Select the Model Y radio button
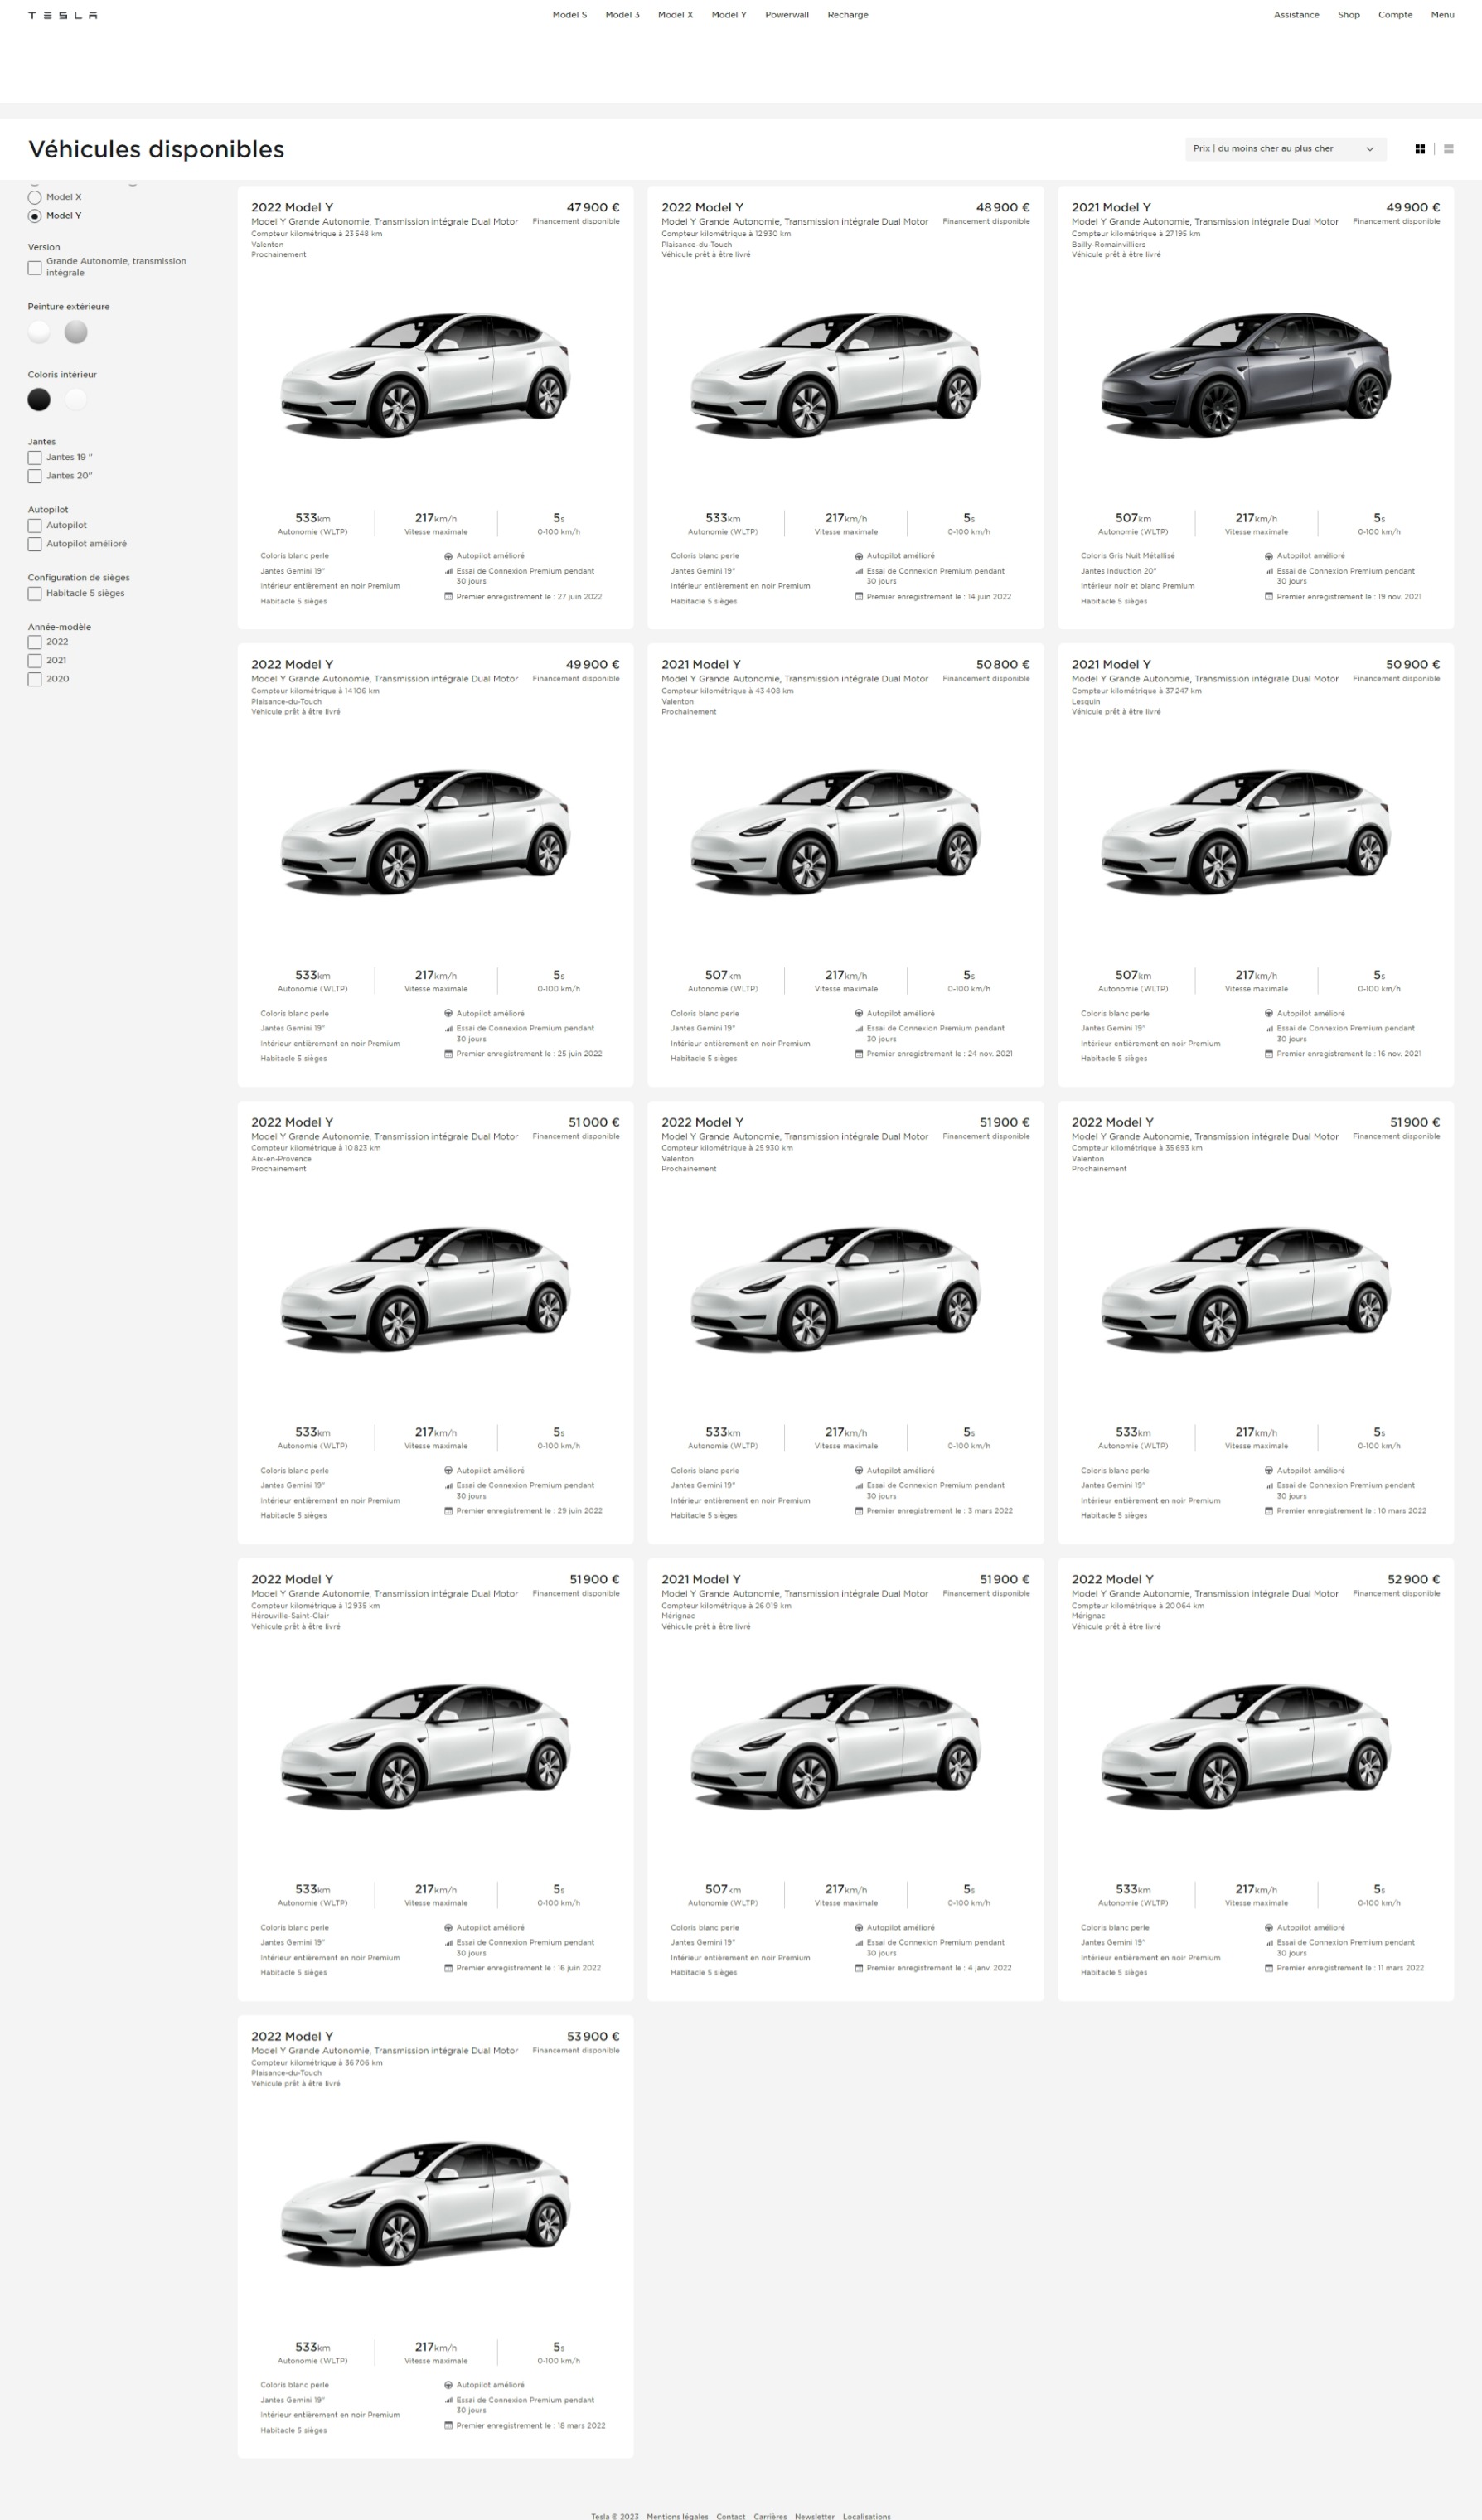The height and width of the screenshot is (2520, 1482). tap(35, 216)
